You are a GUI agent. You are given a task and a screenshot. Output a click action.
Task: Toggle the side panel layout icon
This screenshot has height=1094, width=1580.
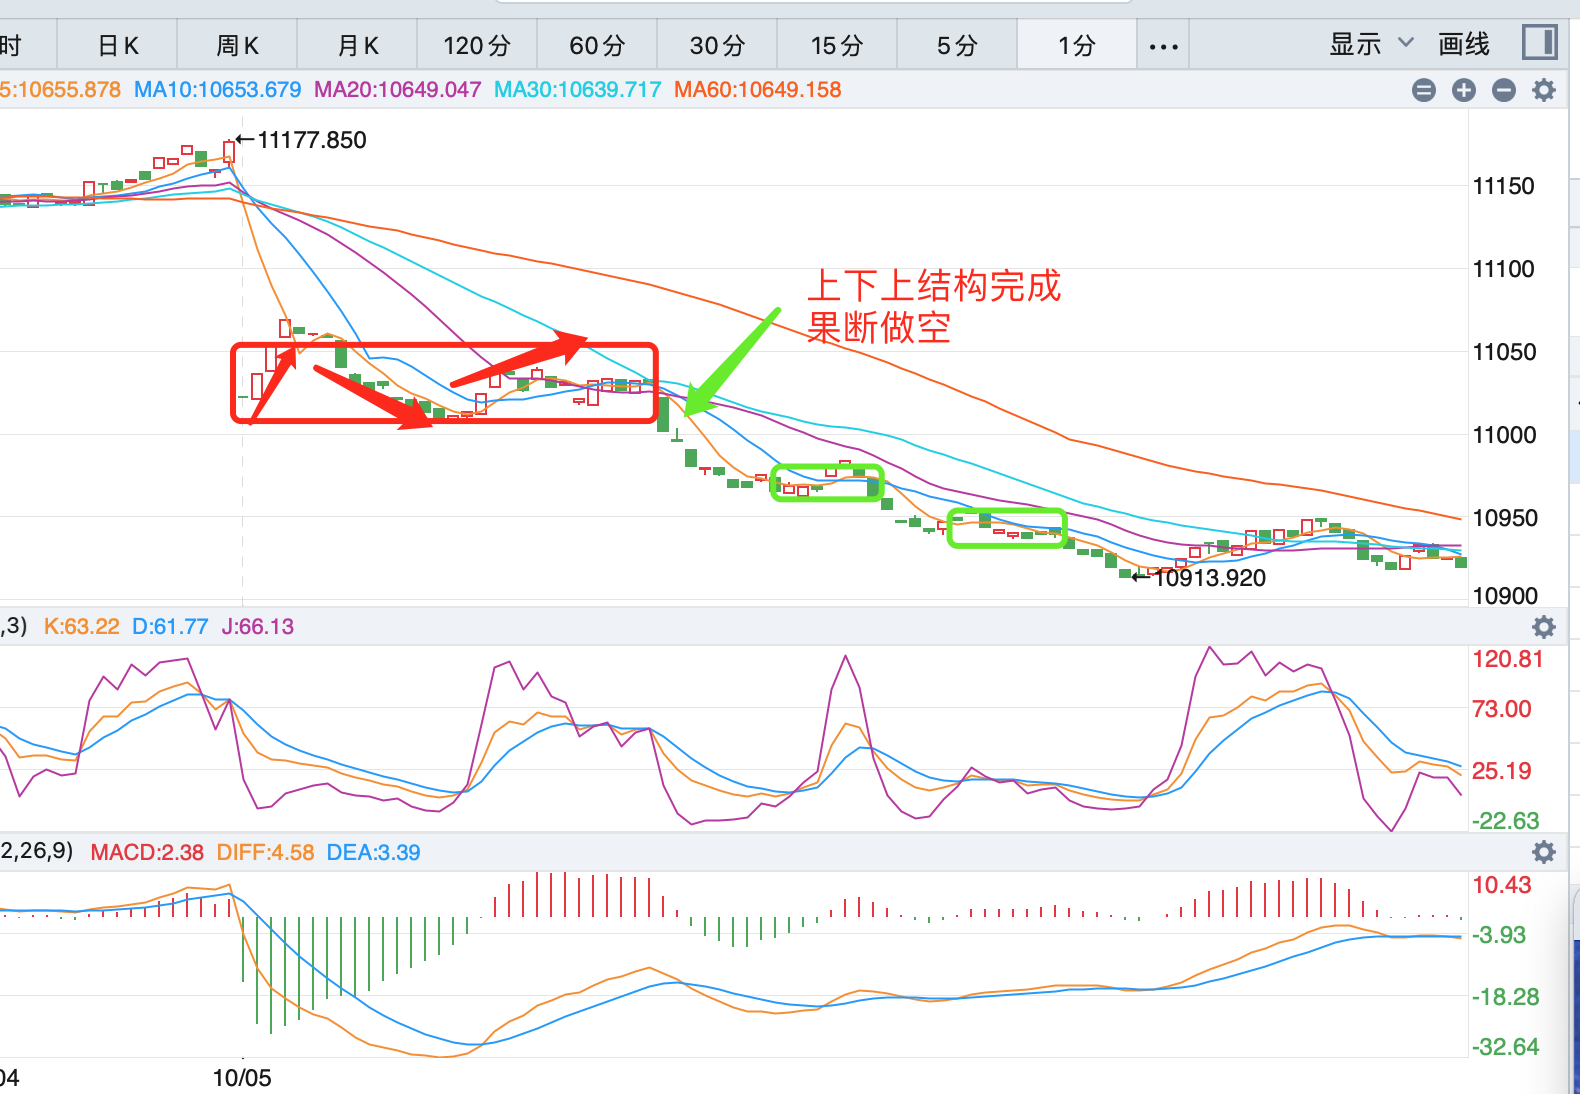coord(1540,43)
